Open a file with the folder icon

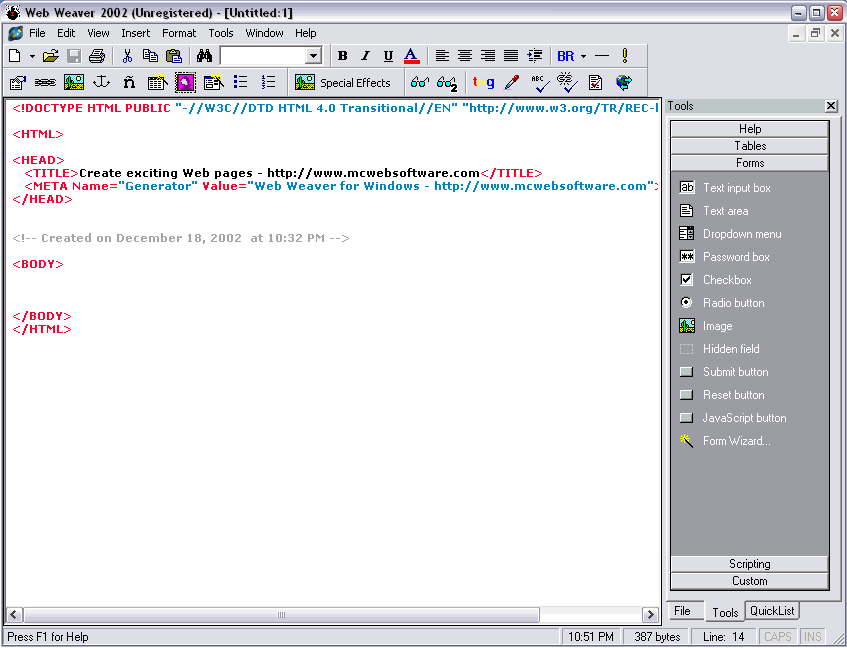51,56
